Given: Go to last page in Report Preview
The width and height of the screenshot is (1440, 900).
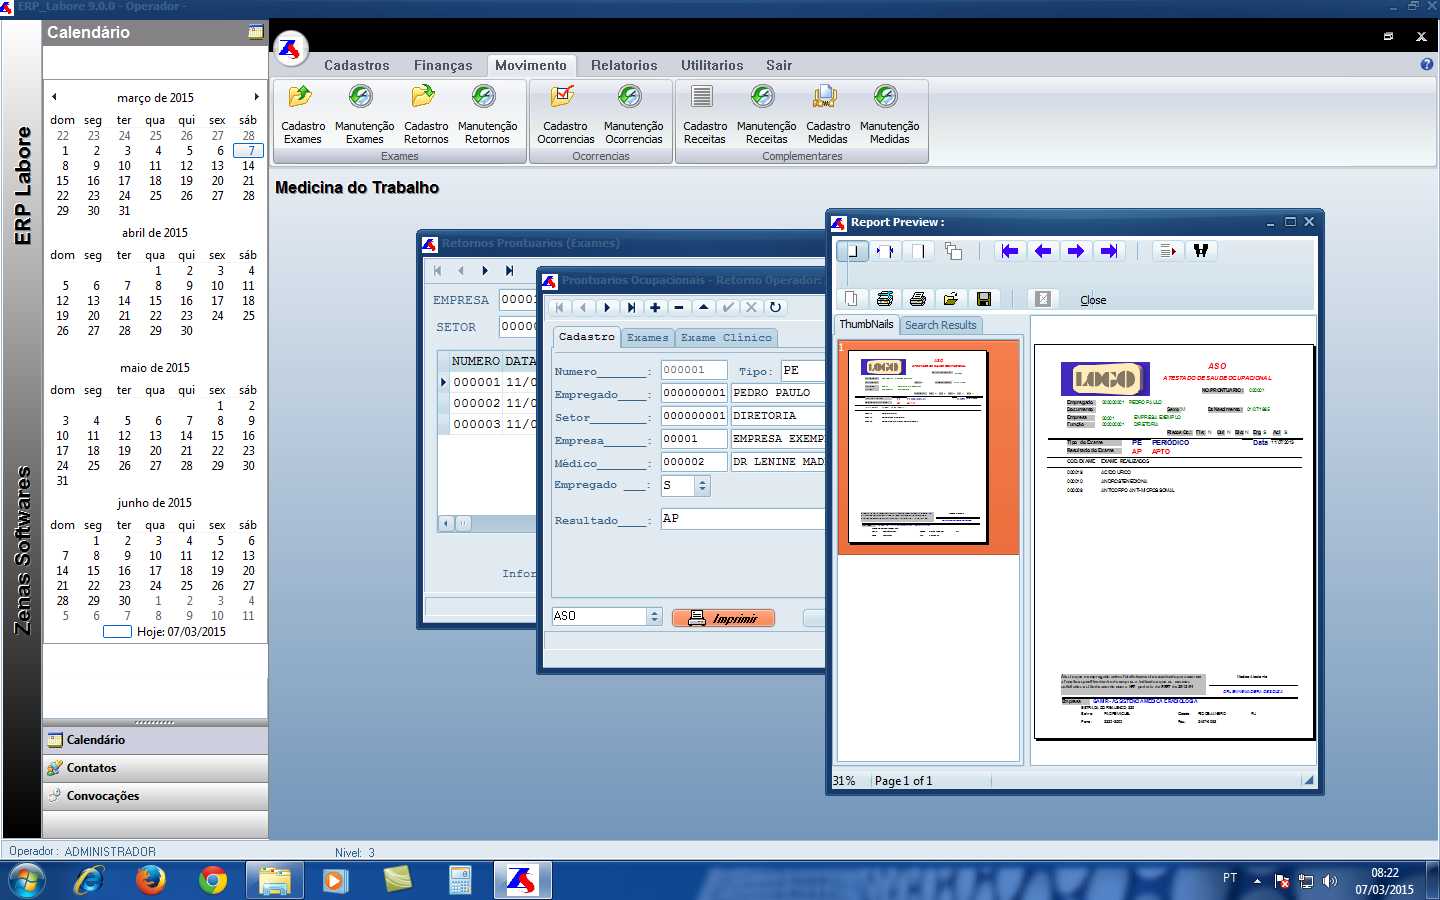Looking at the screenshot, I should coord(1108,251).
